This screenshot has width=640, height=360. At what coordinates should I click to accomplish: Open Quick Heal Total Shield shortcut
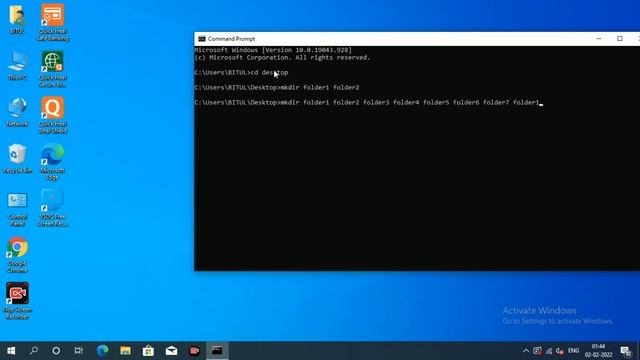pyautogui.click(x=52, y=116)
